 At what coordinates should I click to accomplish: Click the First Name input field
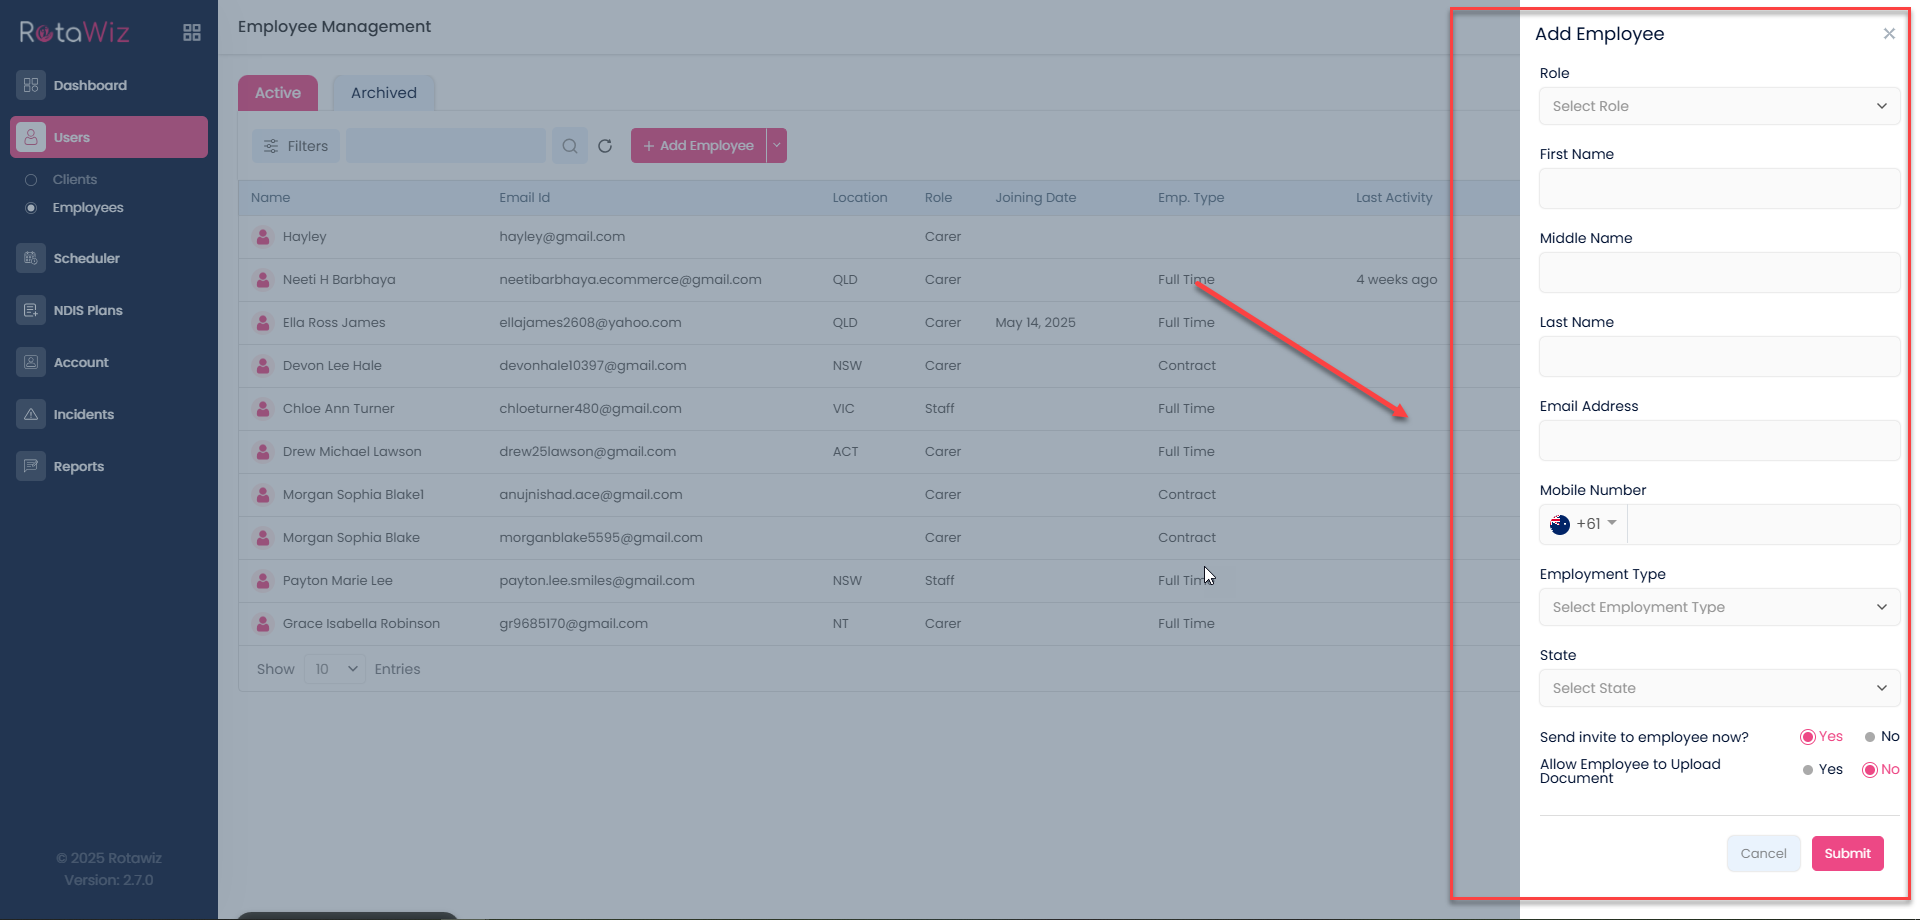pyautogui.click(x=1718, y=189)
